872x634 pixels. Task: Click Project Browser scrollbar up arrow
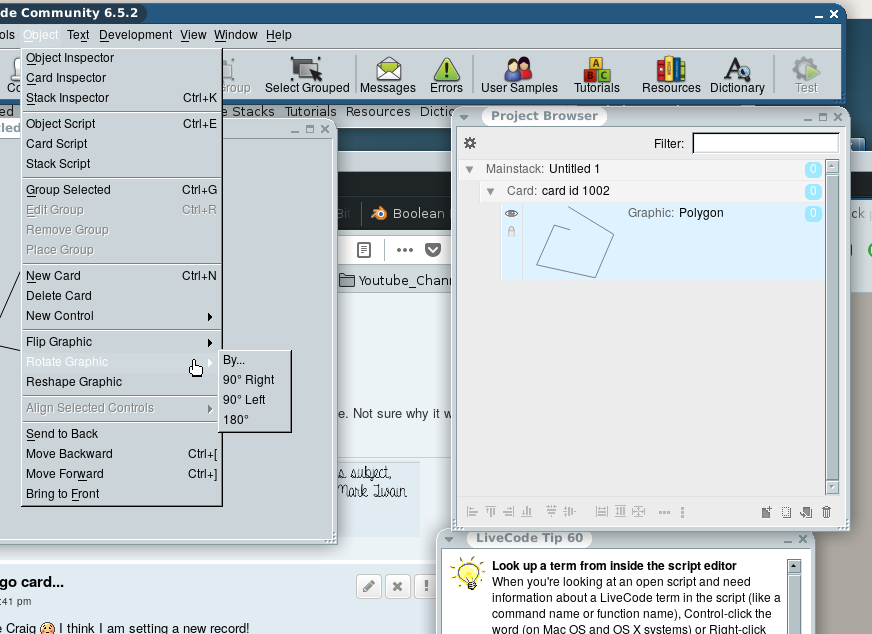click(832, 166)
